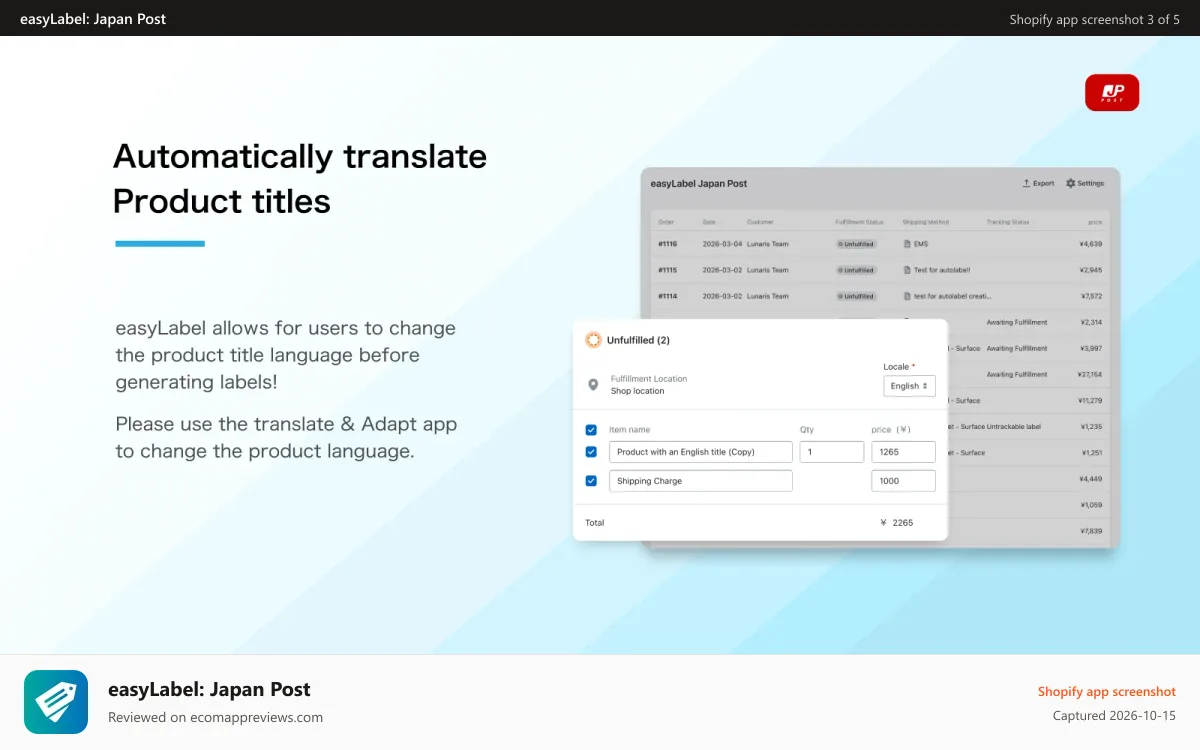Click the document icon beside 'Test for autolabel!'
The height and width of the screenshot is (750, 1200).
coord(907,270)
